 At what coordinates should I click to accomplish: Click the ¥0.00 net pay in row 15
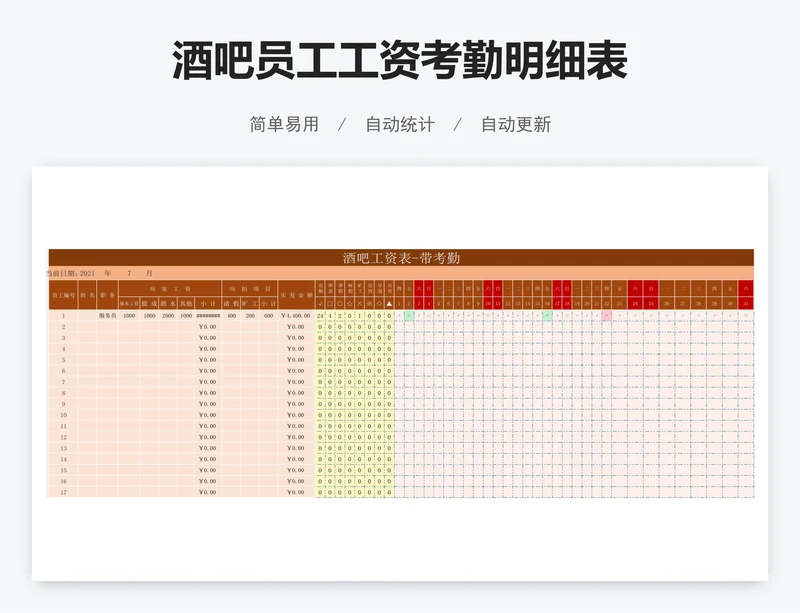tap(296, 470)
